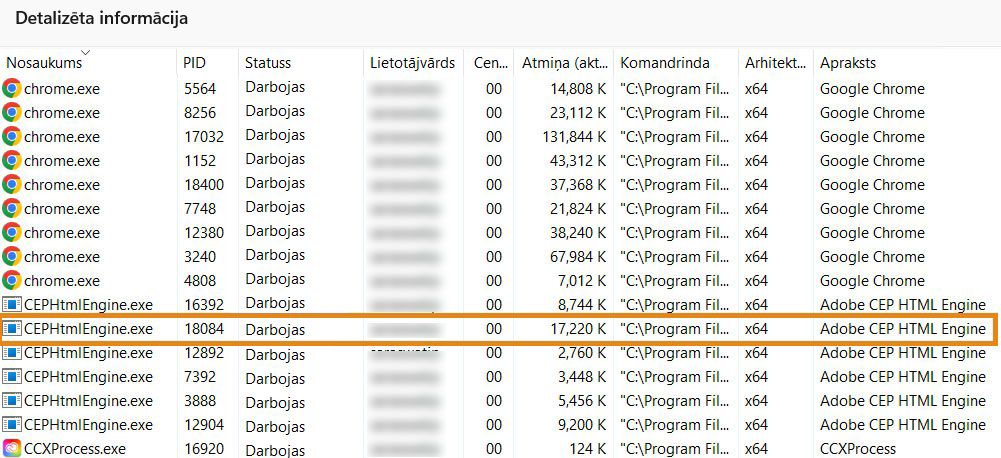This screenshot has width=1001, height=458.
Task: Select the CCXProcess.exe process name
Action: [75, 448]
